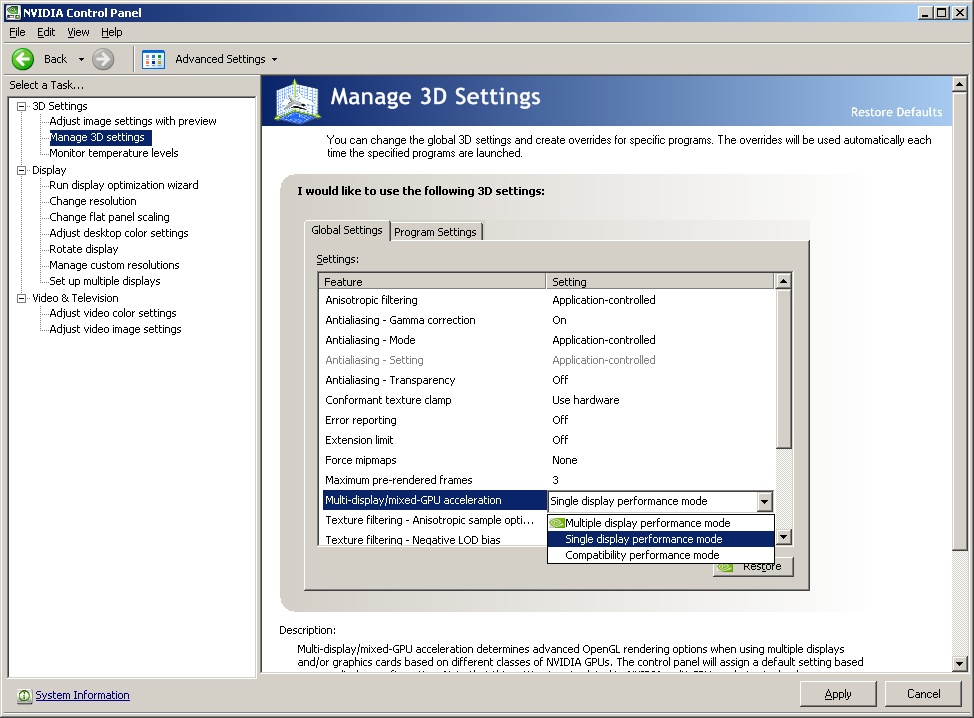974x718 pixels.
Task: Open the Help menu
Action: (112, 32)
